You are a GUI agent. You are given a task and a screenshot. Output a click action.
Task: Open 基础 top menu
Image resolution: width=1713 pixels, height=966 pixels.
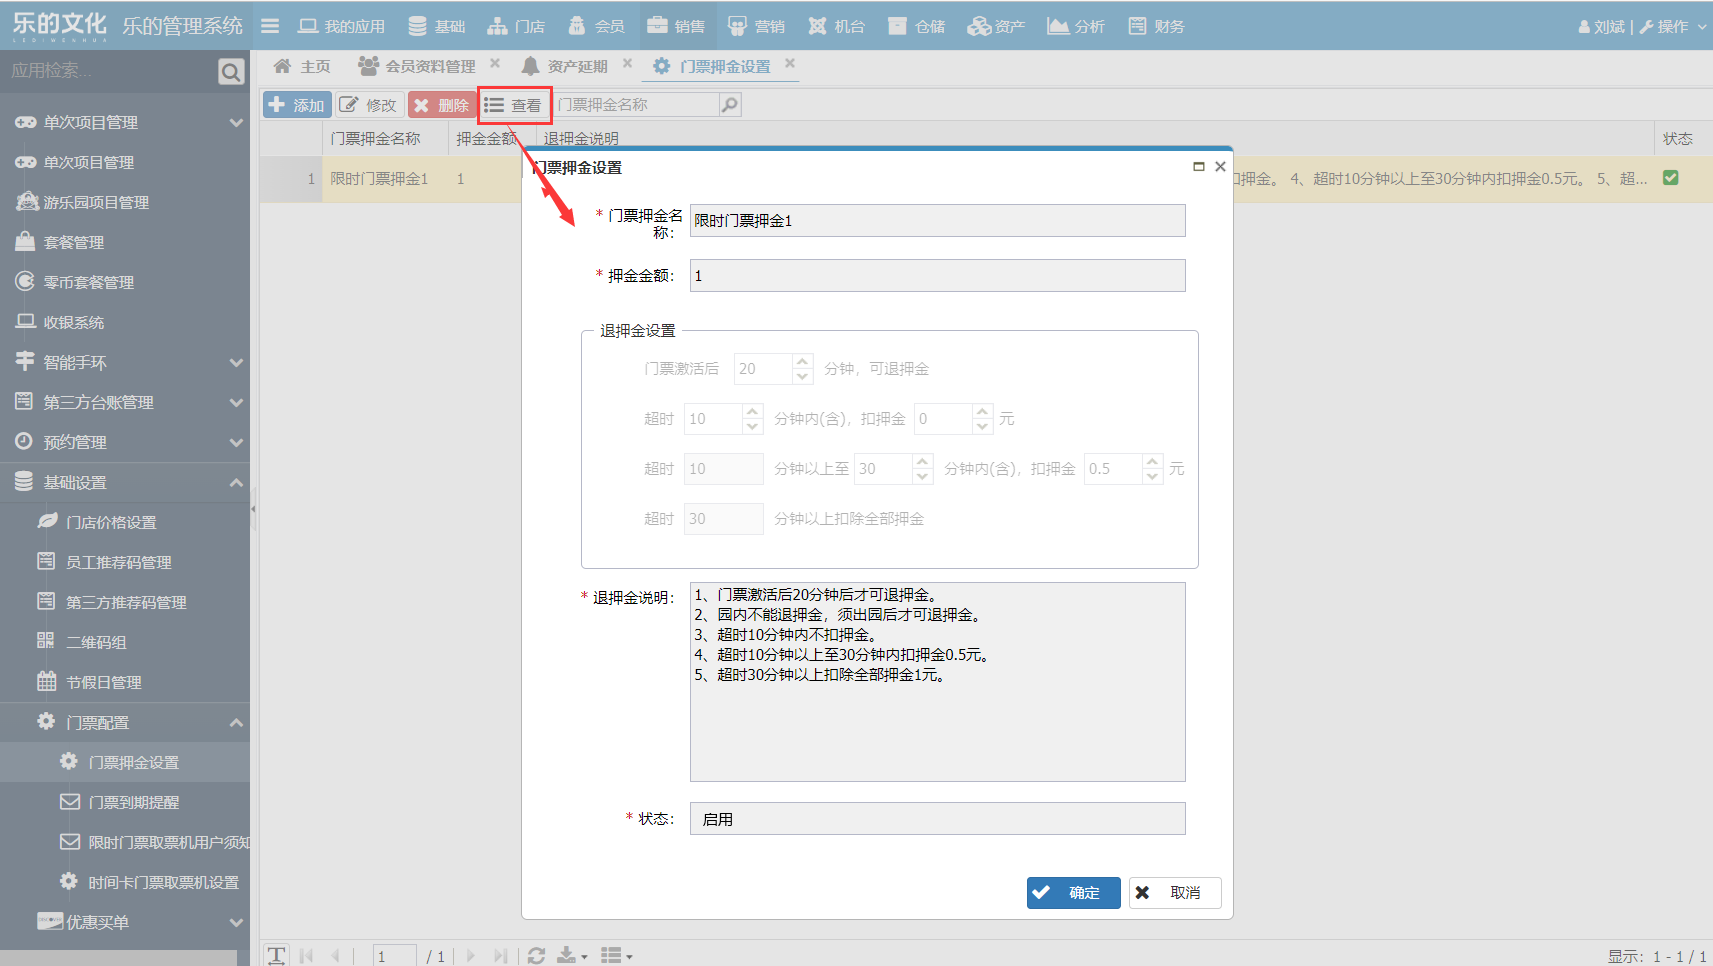[x=437, y=26]
